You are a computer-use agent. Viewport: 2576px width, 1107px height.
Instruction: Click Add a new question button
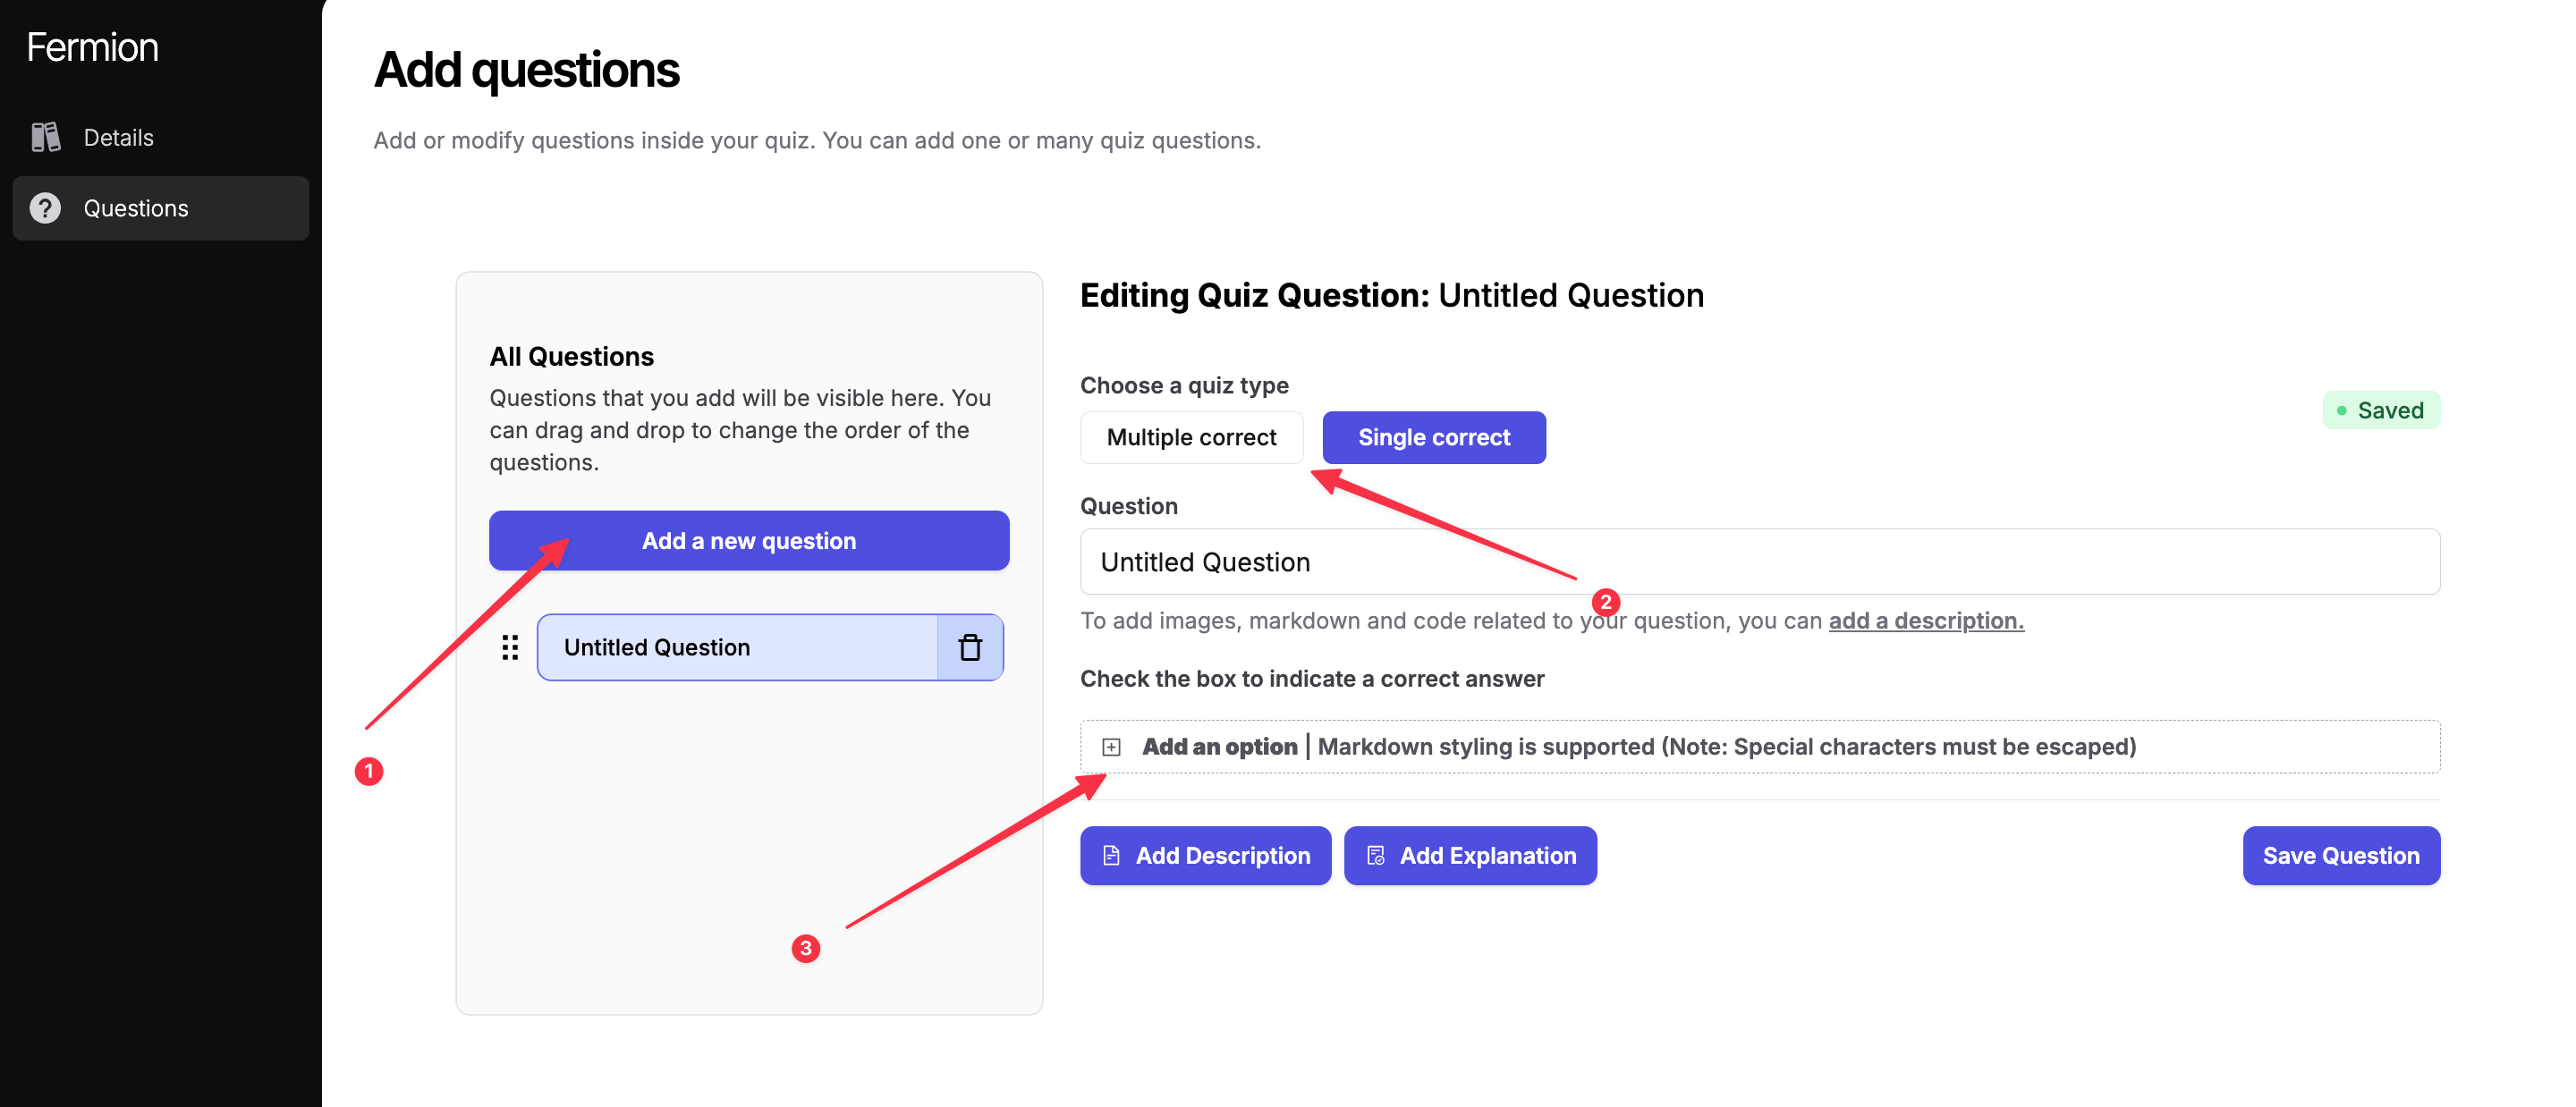(x=748, y=541)
